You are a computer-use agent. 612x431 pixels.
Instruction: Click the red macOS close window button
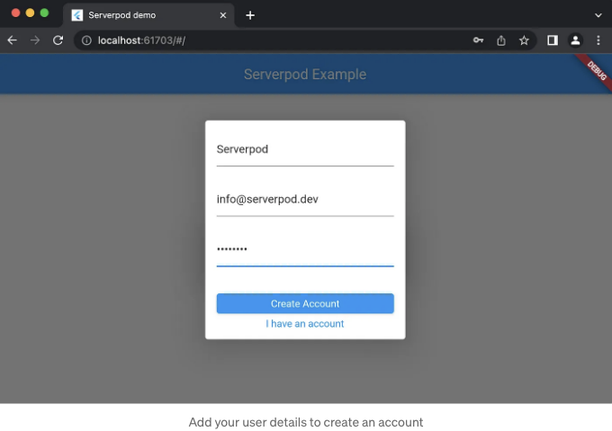(x=16, y=13)
